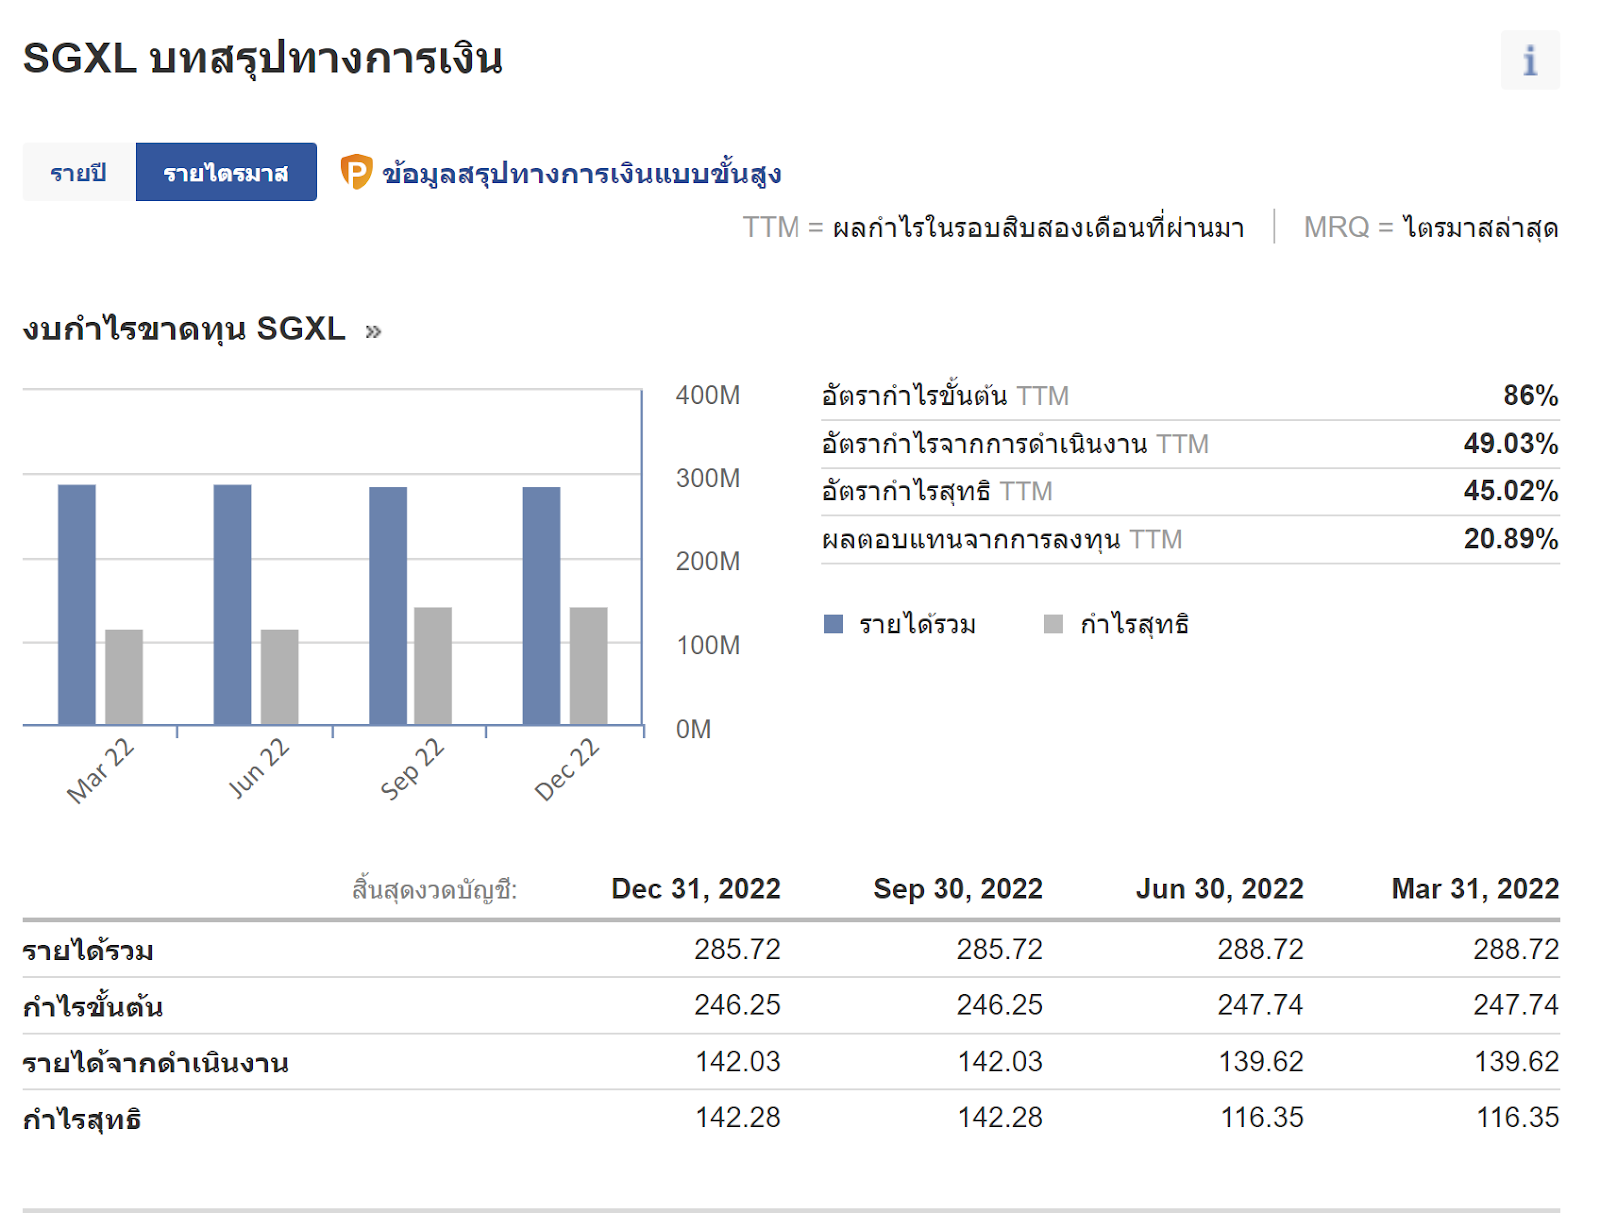The width and height of the screenshot is (1600, 1213).
Task: Click the gray กำไรสุทธิ legend swatch
Action: pos(1053,624)
